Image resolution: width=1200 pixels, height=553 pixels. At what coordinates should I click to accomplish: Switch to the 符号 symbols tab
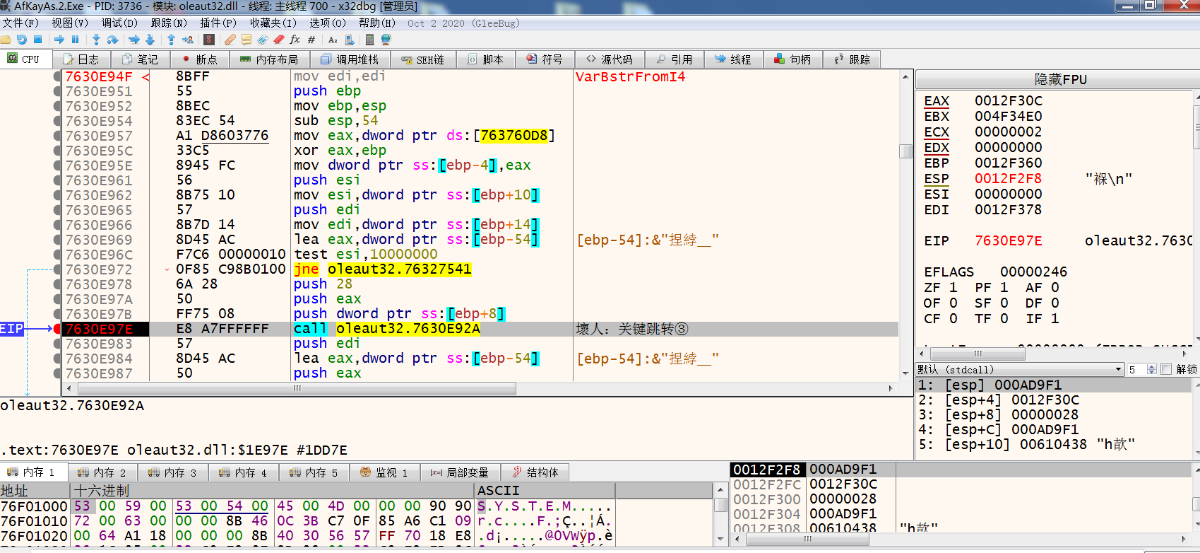tap(545, 59)
